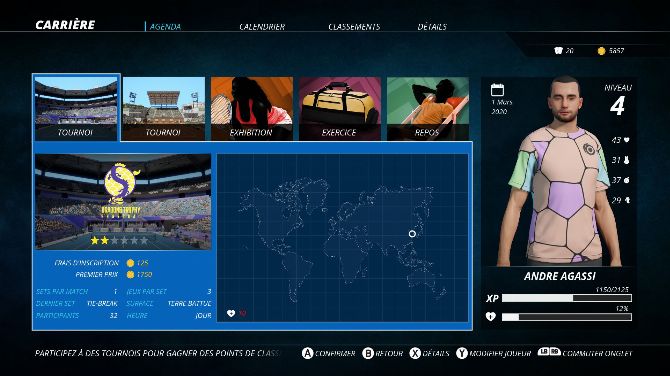Click the A Confirmer button icon
670x376 pixels.
307,353
